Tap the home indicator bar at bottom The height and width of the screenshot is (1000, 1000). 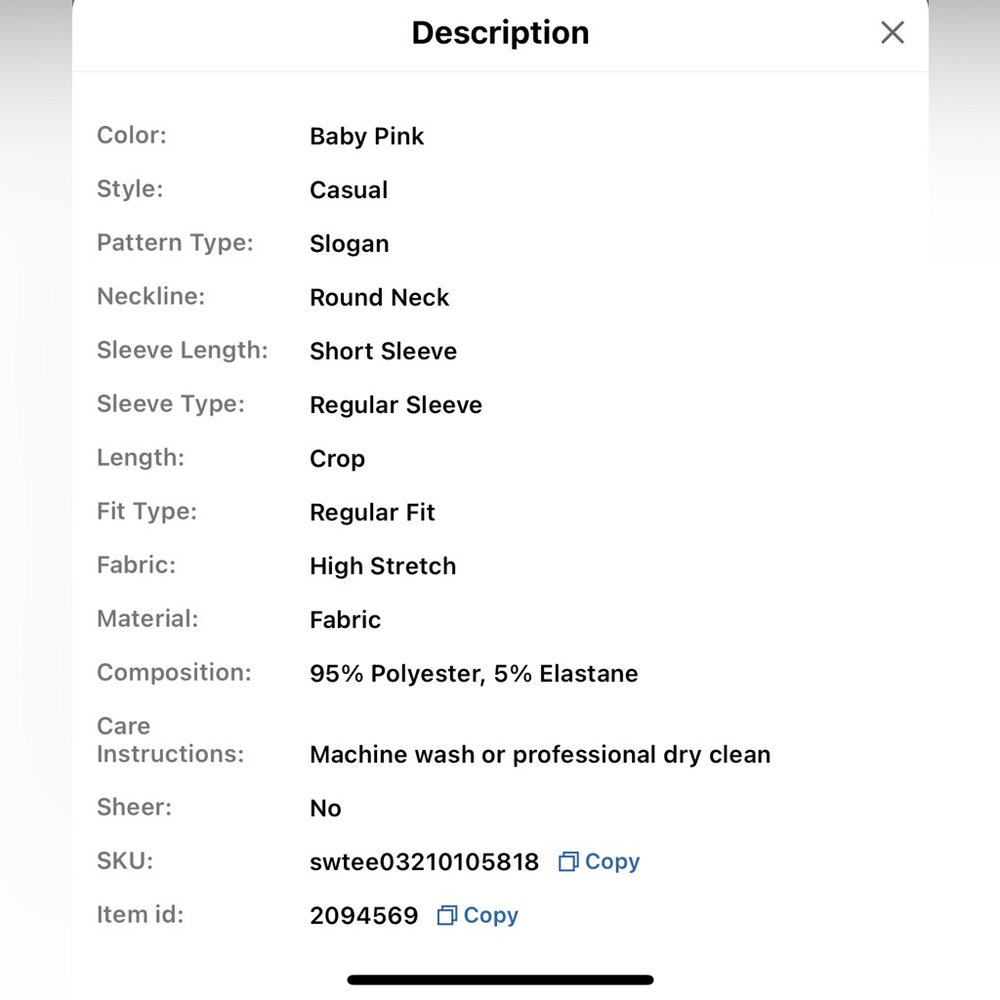pyautogui.click(x=500, y=980)
